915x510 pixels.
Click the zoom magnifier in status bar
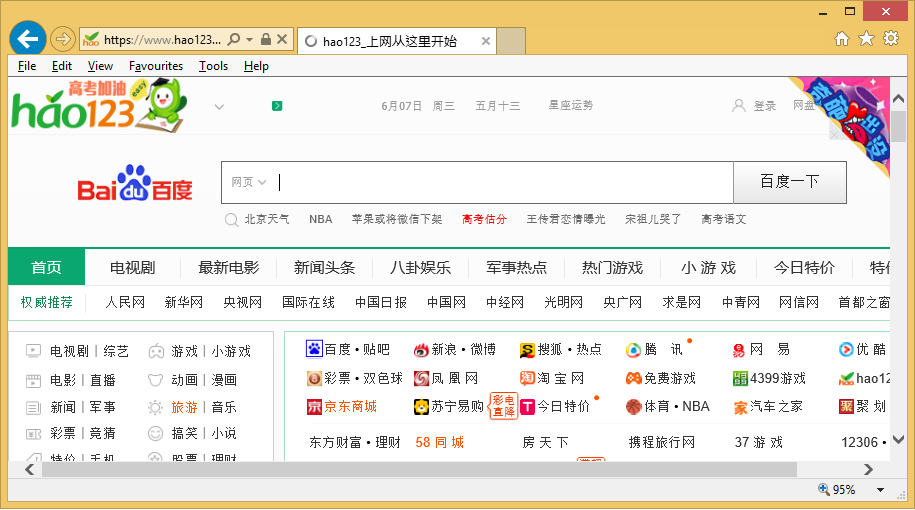823,489
